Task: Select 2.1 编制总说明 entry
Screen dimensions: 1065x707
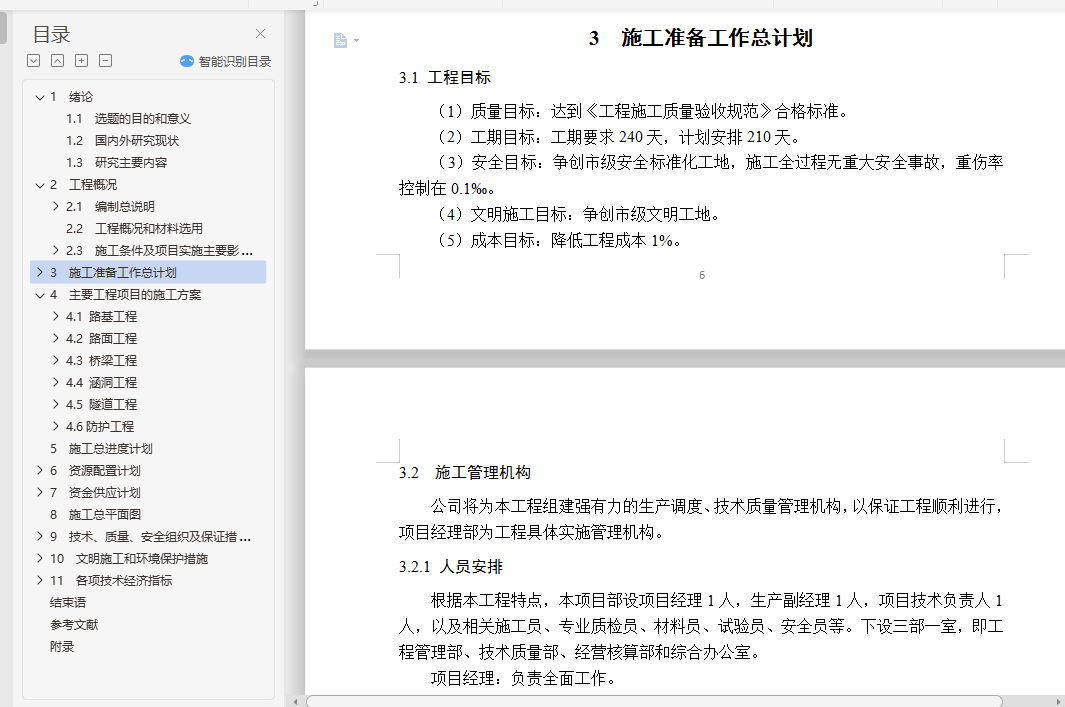Action: click(x=110, y=206)
